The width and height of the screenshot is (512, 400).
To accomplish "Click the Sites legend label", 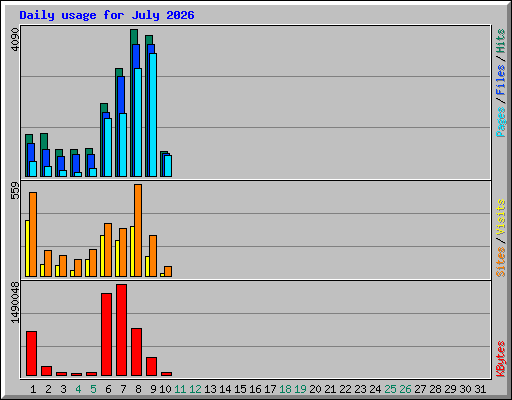I will [500, 262].
